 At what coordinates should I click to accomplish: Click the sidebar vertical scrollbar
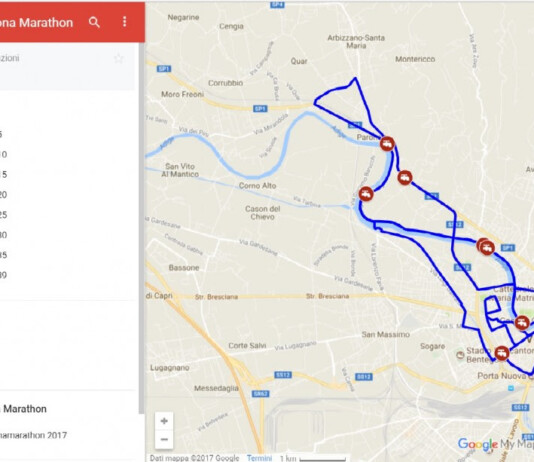point(142,228)
